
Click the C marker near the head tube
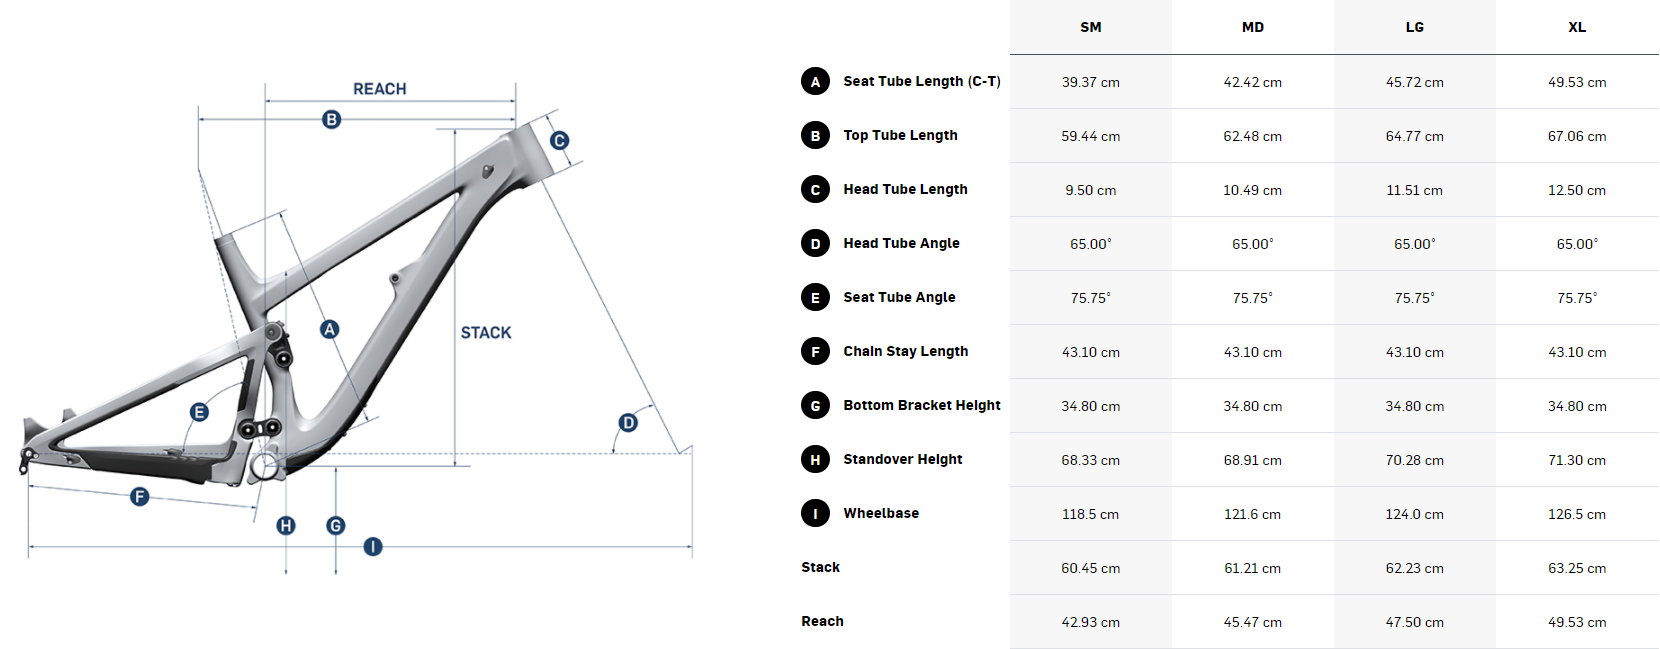click(x=559, y=141)
